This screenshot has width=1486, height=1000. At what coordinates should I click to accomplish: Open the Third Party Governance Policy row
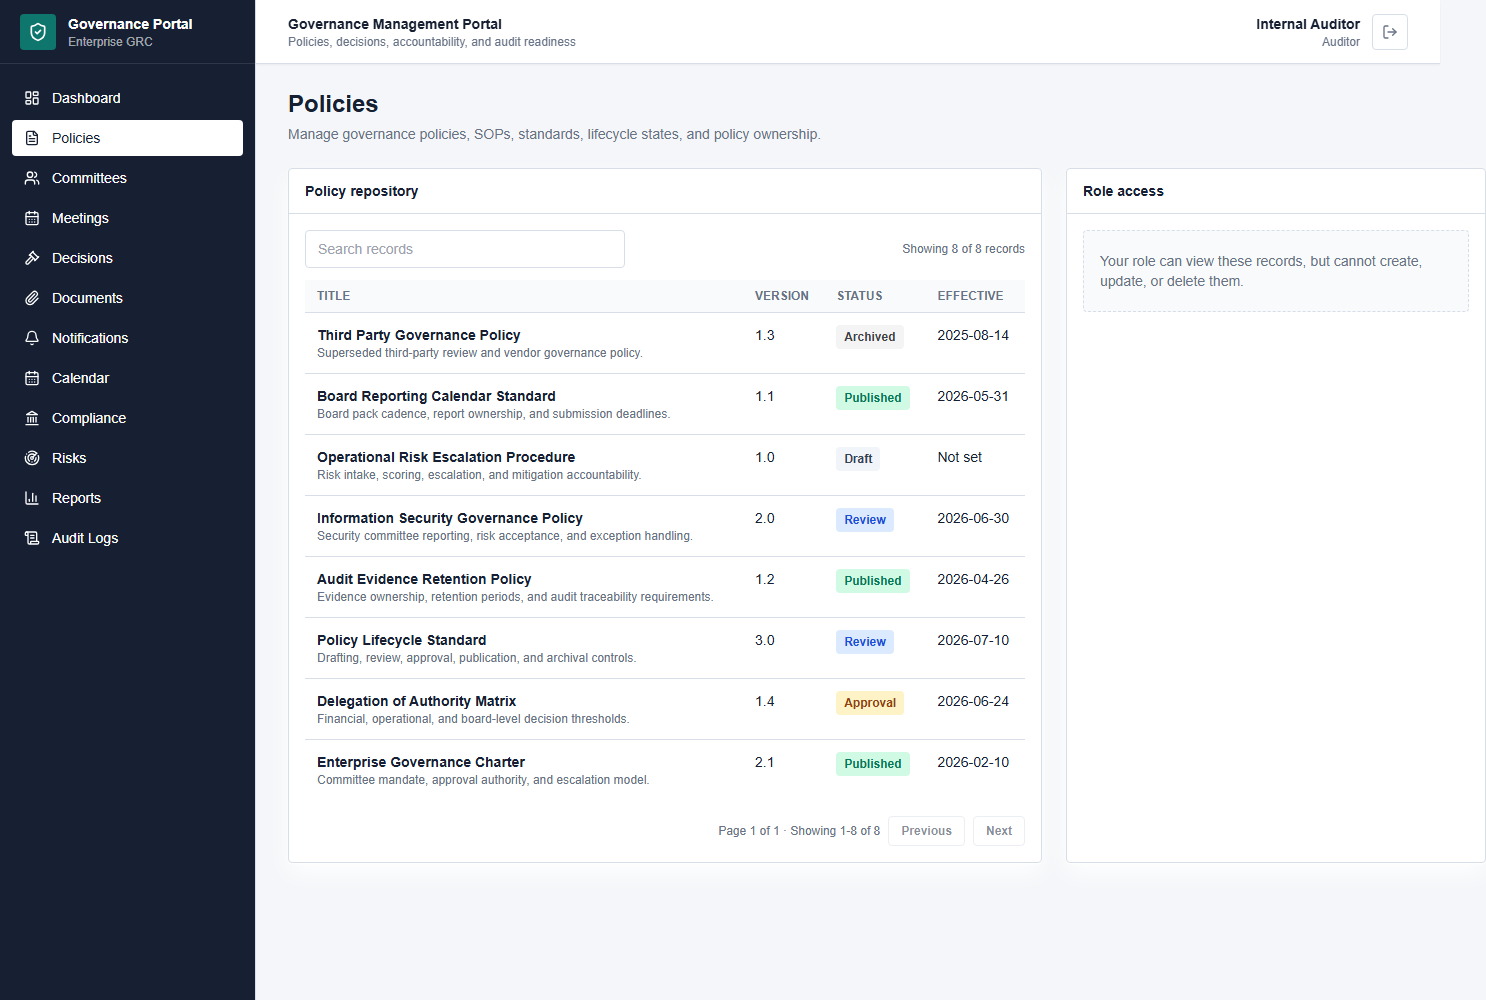click(665, 343)
